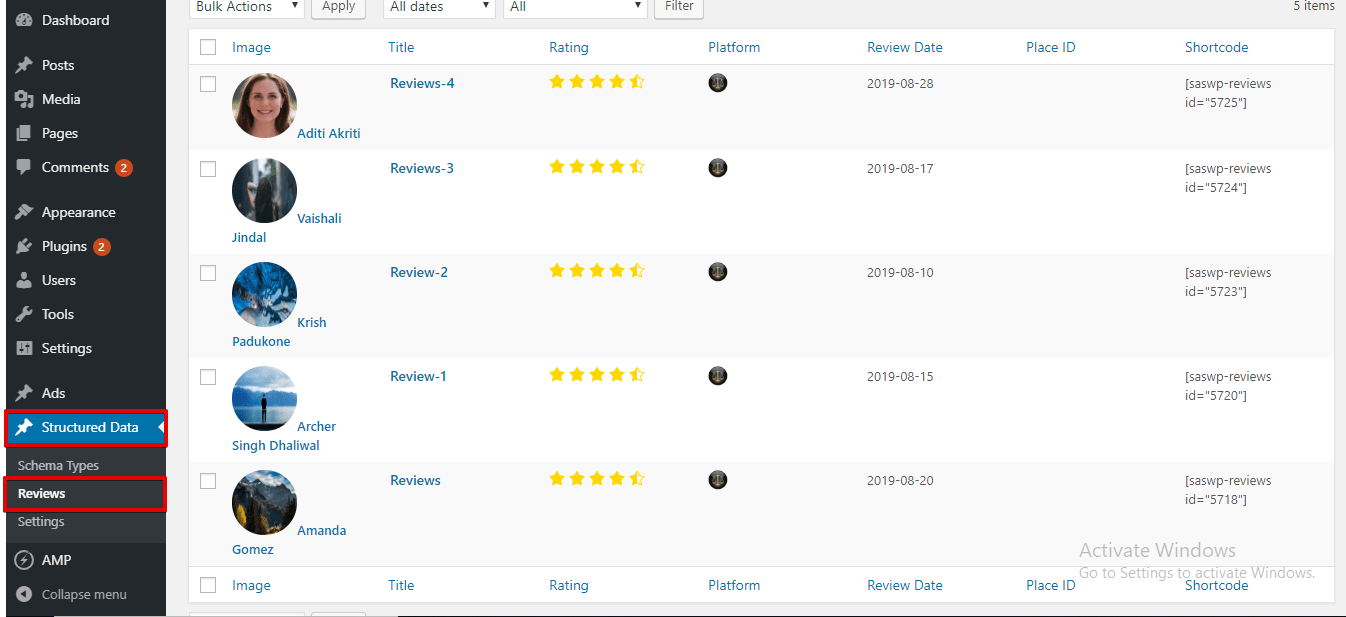Viewport: 1346px width, 617px height.
Task: Open the Reviews-3 entry link
Action: [421, 167]
